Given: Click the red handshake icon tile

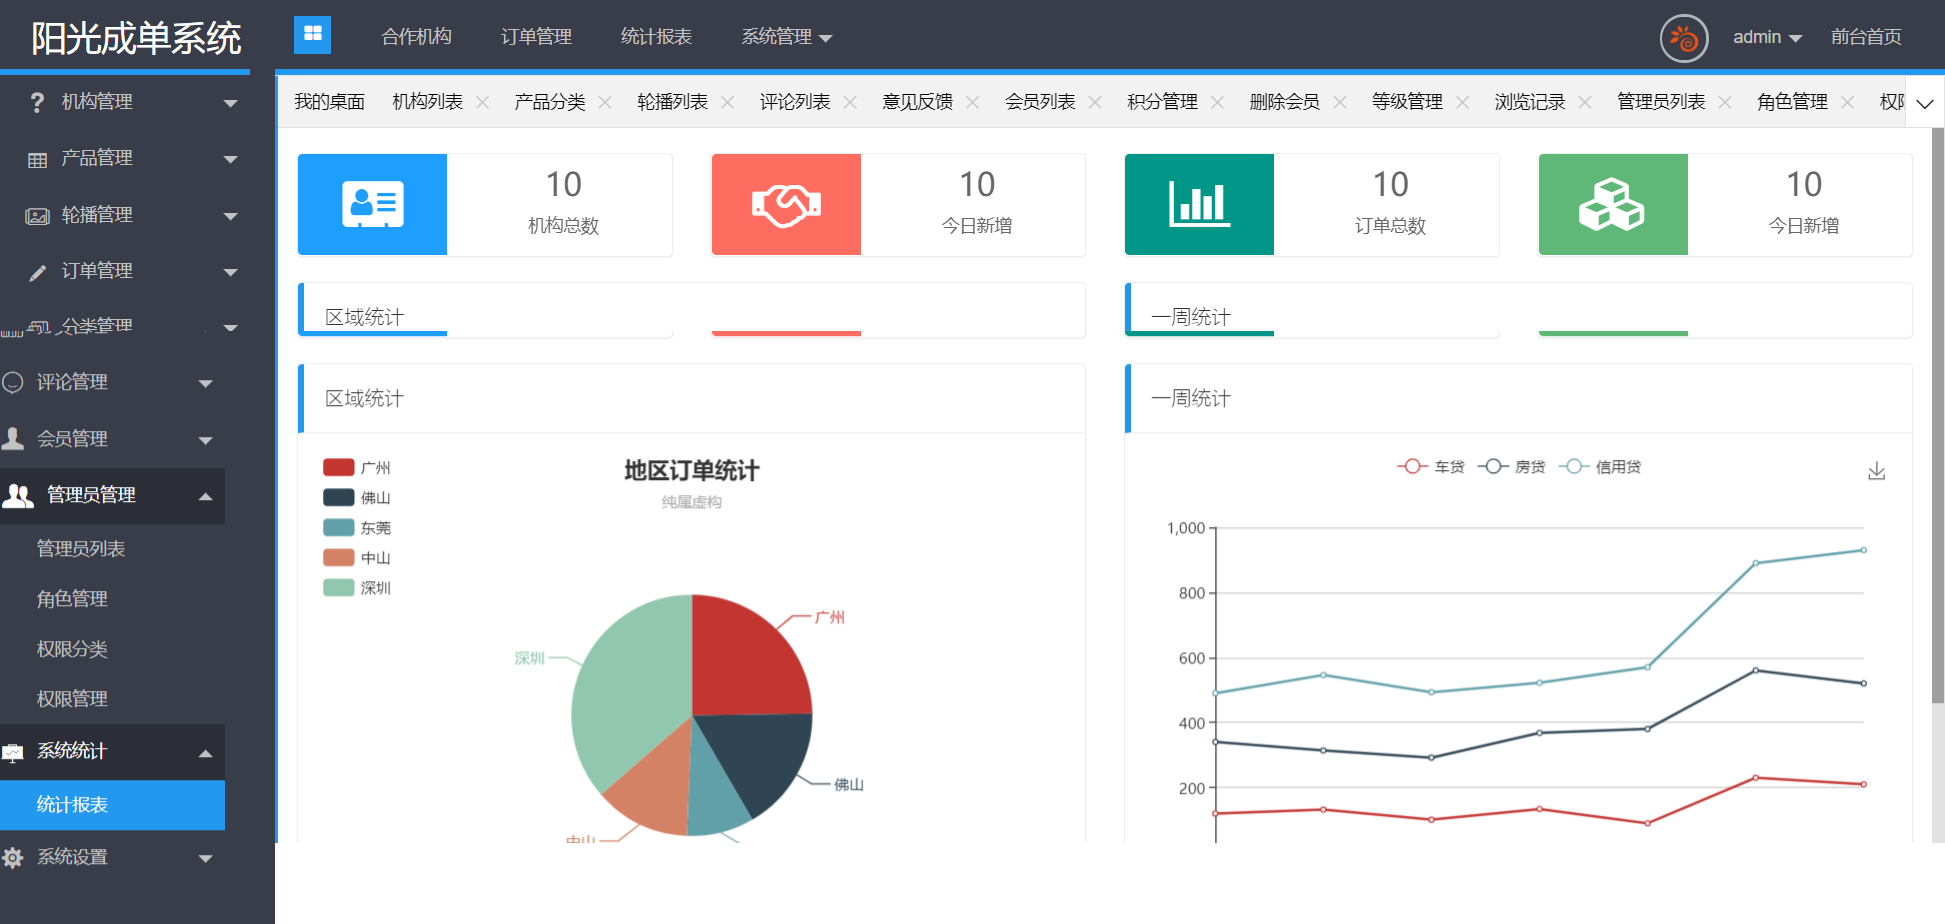Looking at the screenshot, I should [x=786, y=204].
